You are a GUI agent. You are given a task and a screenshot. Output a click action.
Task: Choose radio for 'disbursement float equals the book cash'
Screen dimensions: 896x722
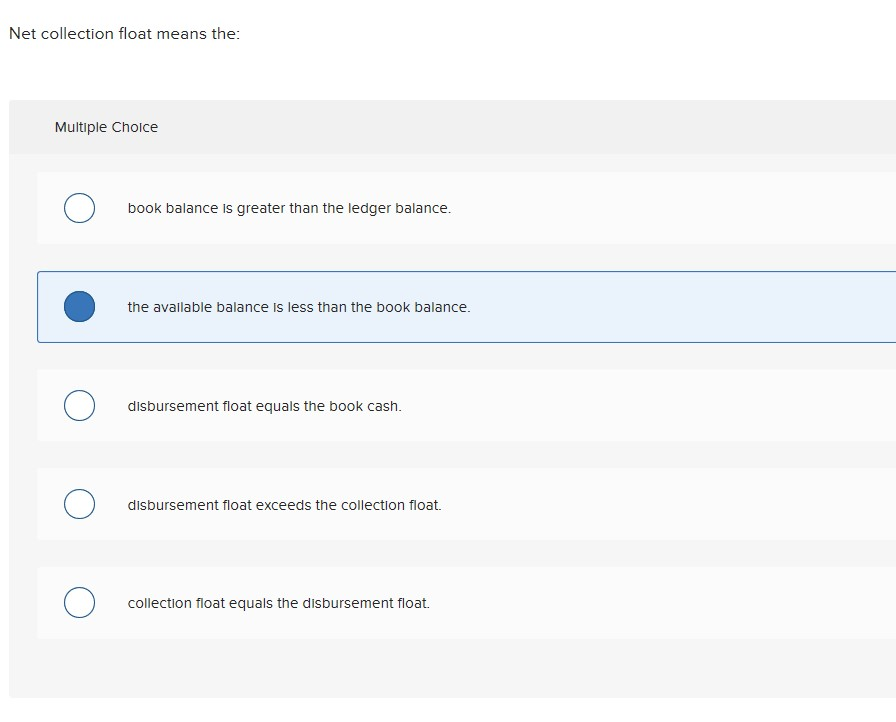pyautogui.click(x=79, y=406)
